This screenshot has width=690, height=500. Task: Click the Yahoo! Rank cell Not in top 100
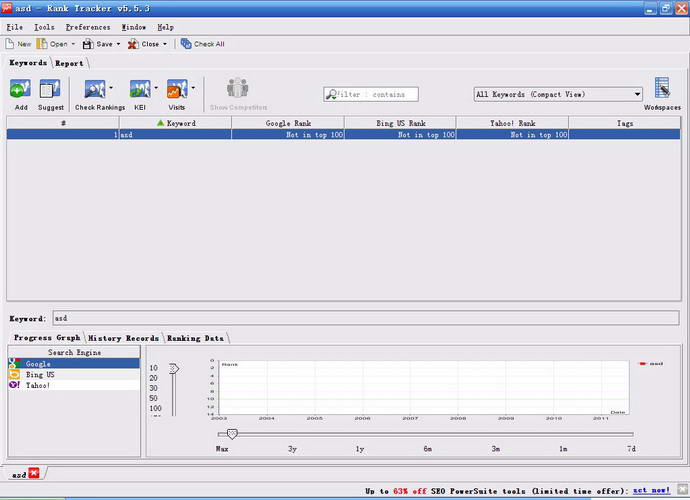point(513,135)
